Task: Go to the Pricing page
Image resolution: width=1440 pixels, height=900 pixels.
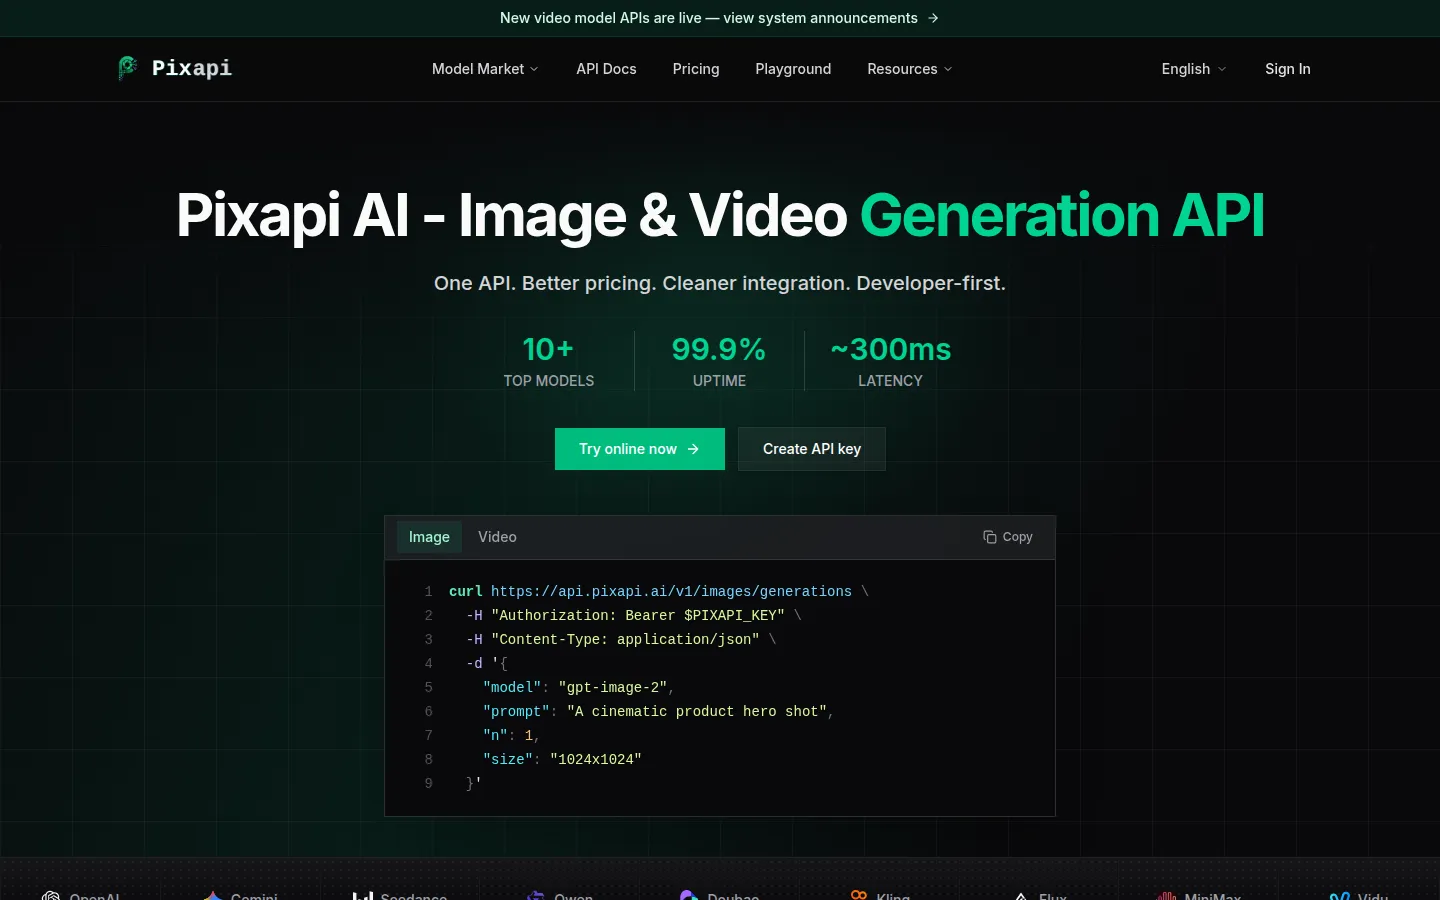Action: click(x=696, y=69)
